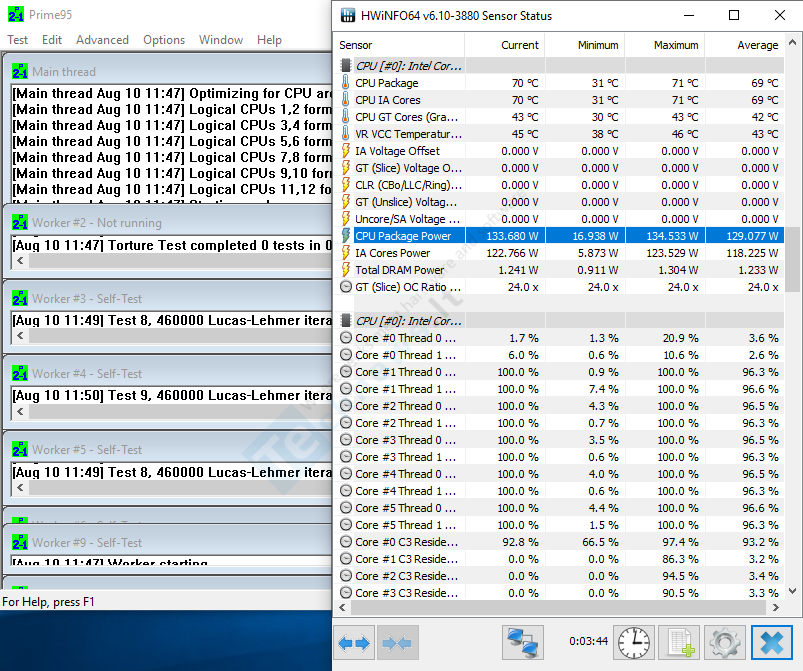Click the CPU Package thermometer icon
Image resolution: width=803 pixels, height=671 pixels.
[346, 82]
